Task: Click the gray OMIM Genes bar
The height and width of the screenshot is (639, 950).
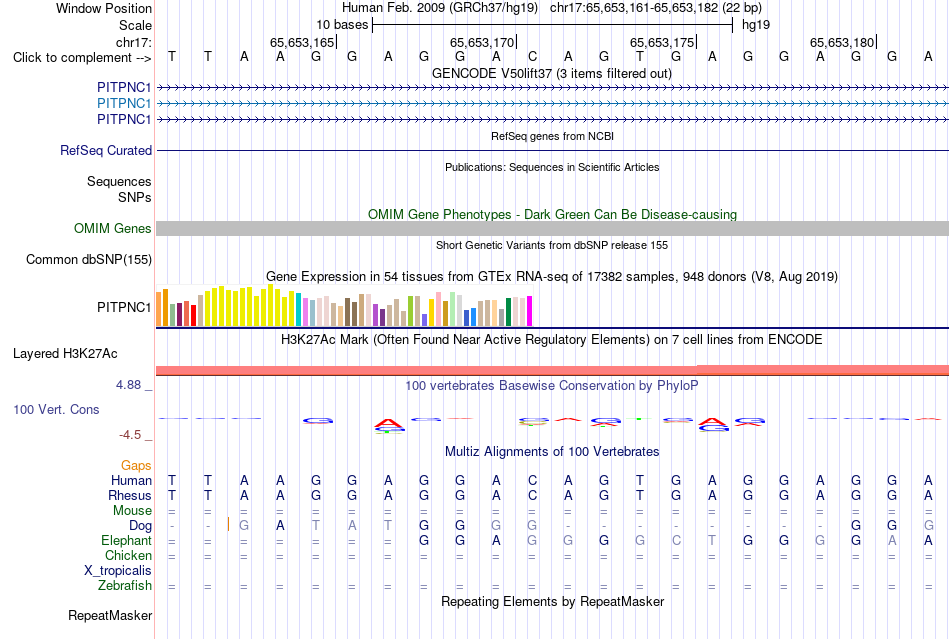Action: [x=552, y=228]
